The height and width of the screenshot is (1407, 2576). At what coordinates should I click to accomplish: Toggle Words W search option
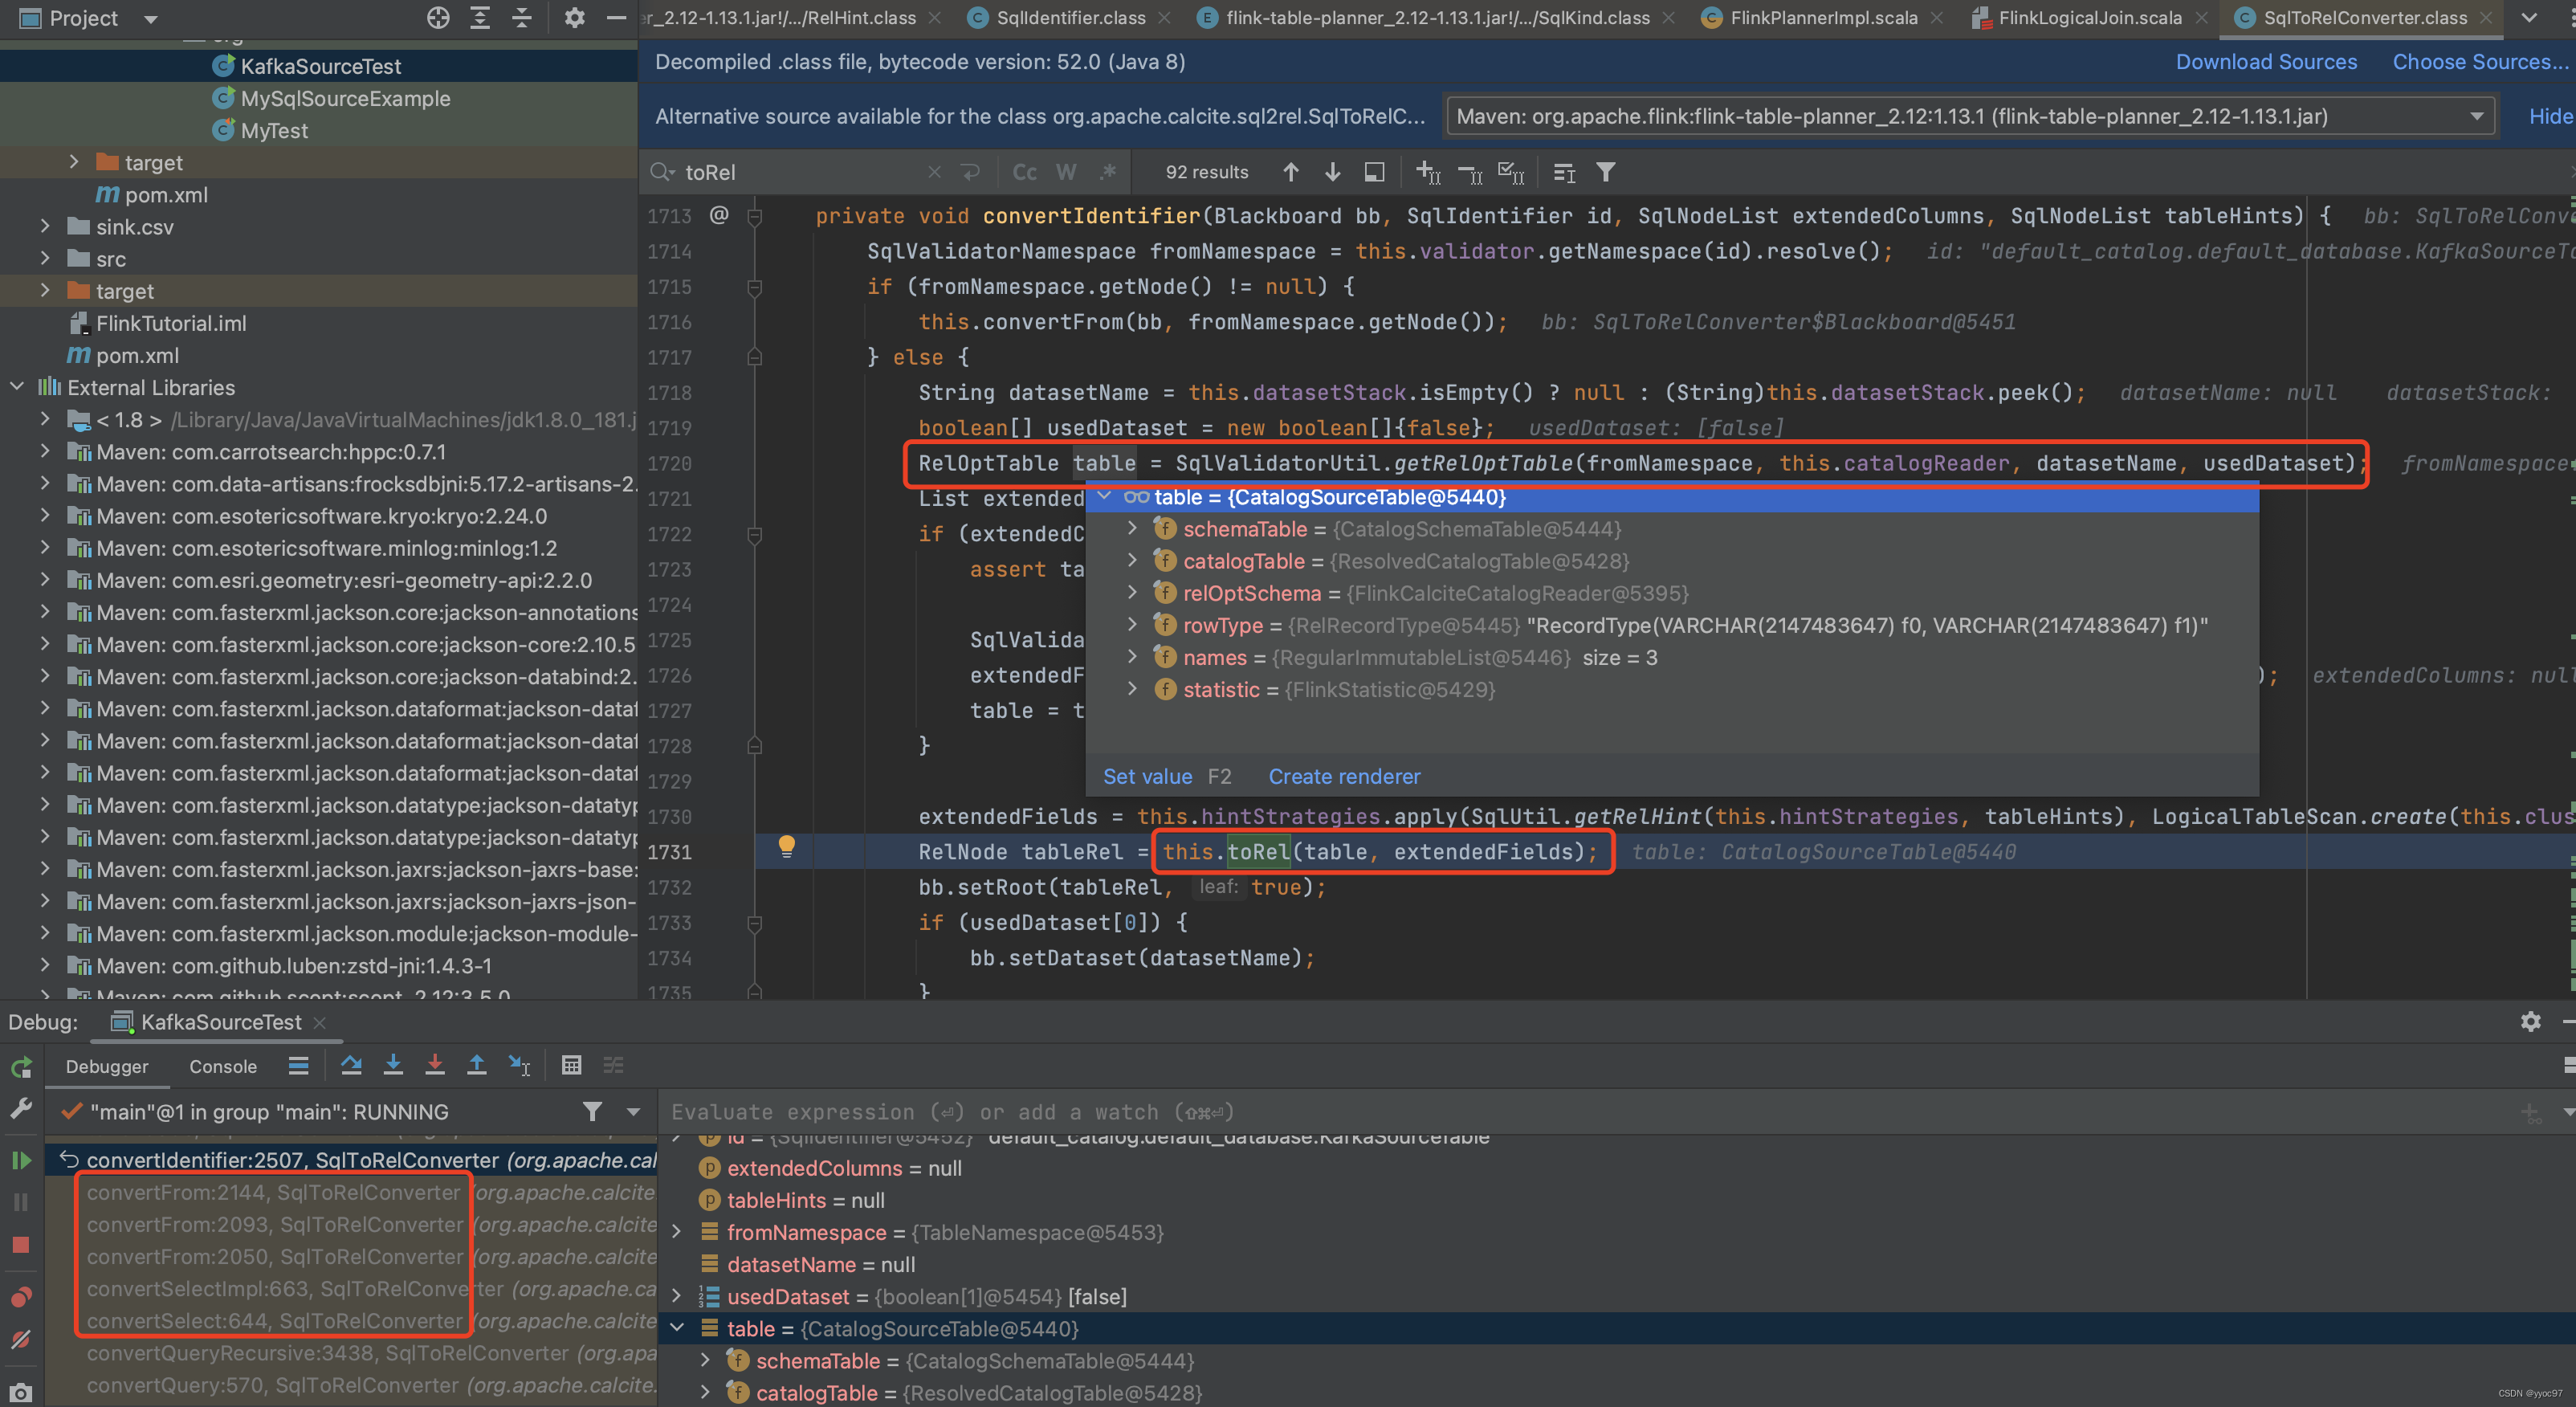(x=1066, y=172)
